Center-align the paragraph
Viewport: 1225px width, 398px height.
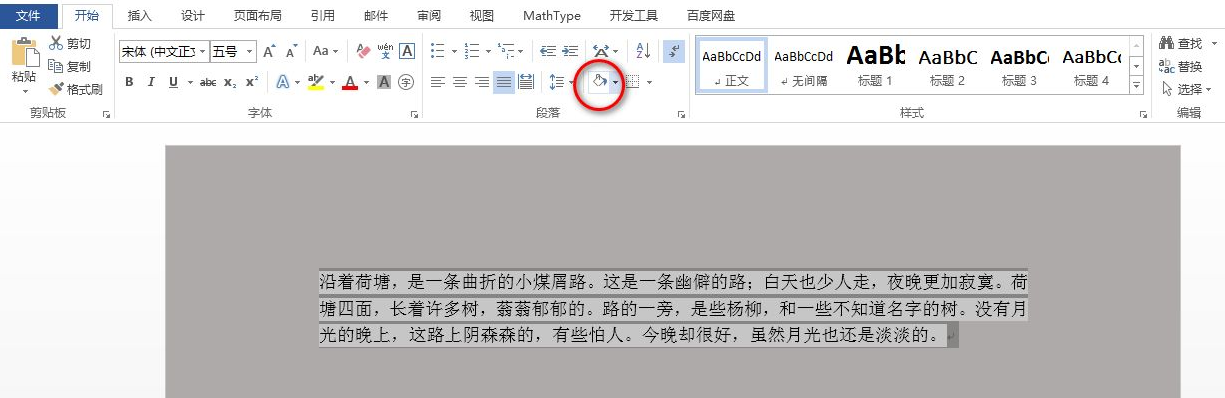tap(460, 82)
